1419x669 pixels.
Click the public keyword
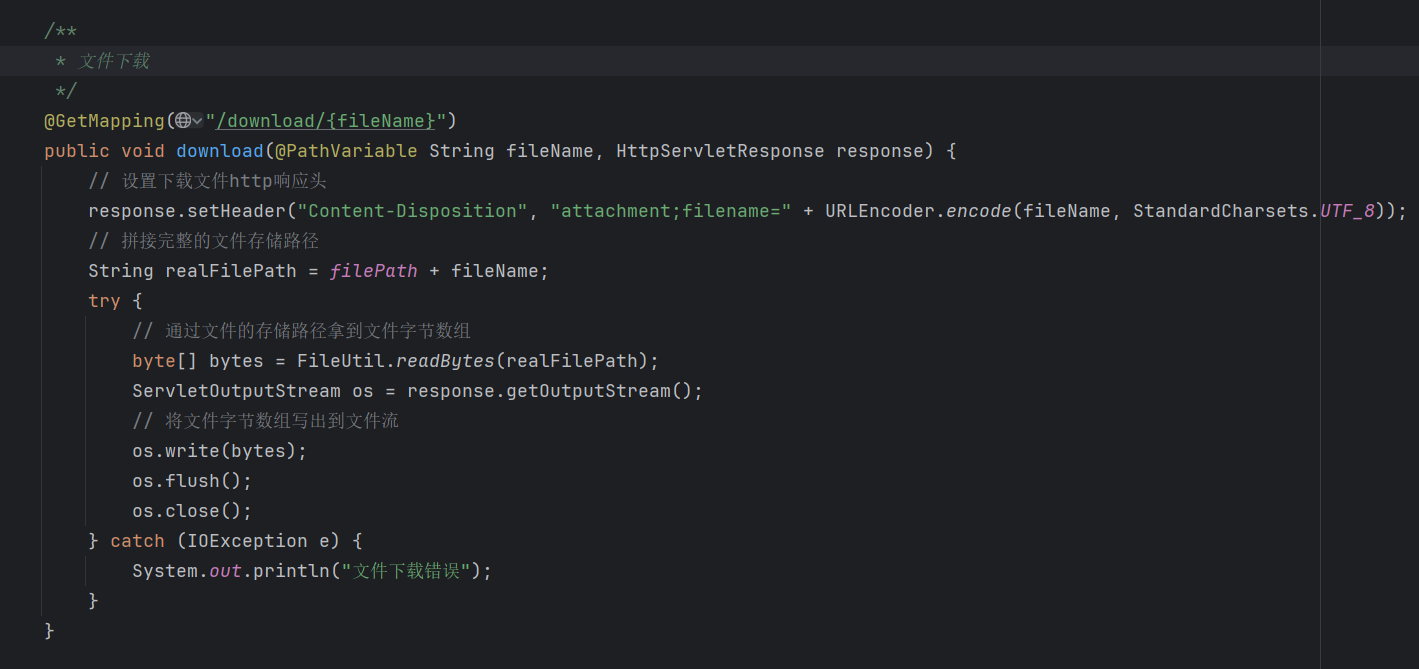[x=77, y=151]
